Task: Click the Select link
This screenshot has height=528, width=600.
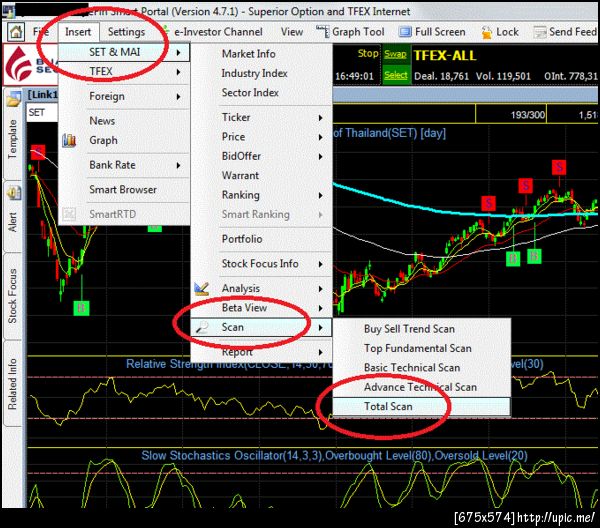Action: click(396, 75)
